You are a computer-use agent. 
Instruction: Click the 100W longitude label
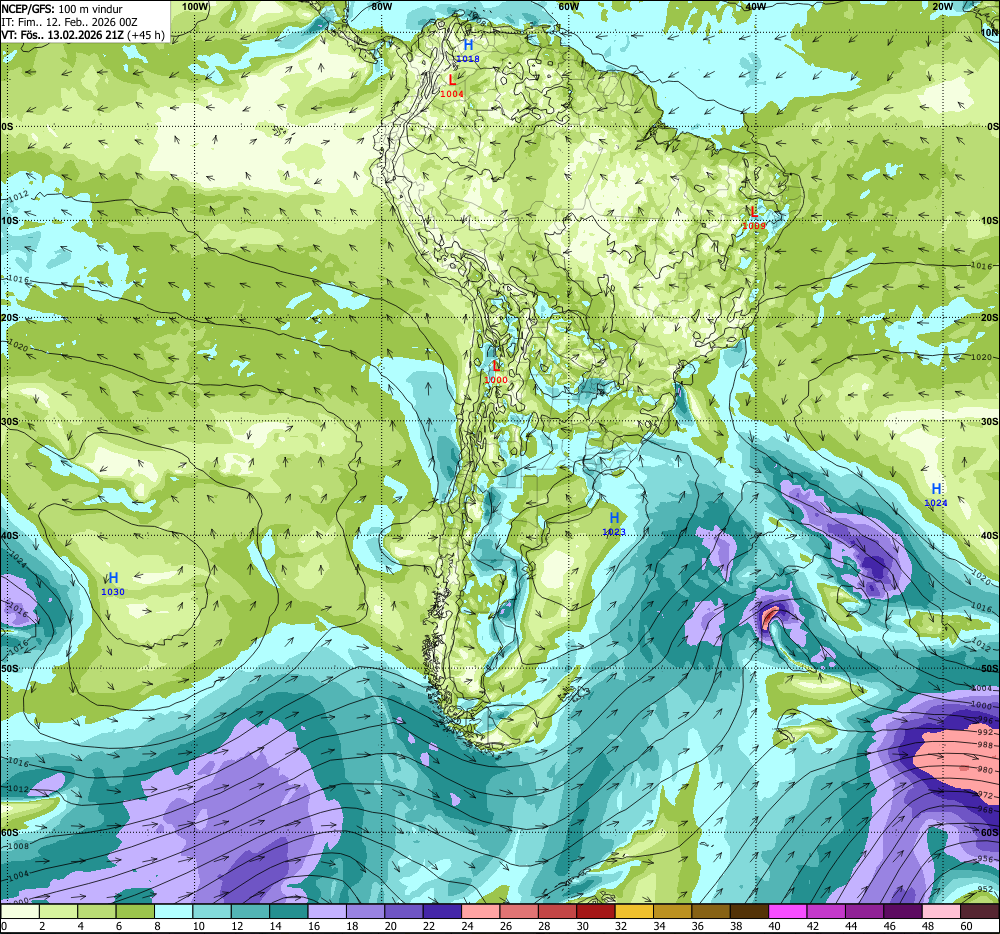coord(195,6)
